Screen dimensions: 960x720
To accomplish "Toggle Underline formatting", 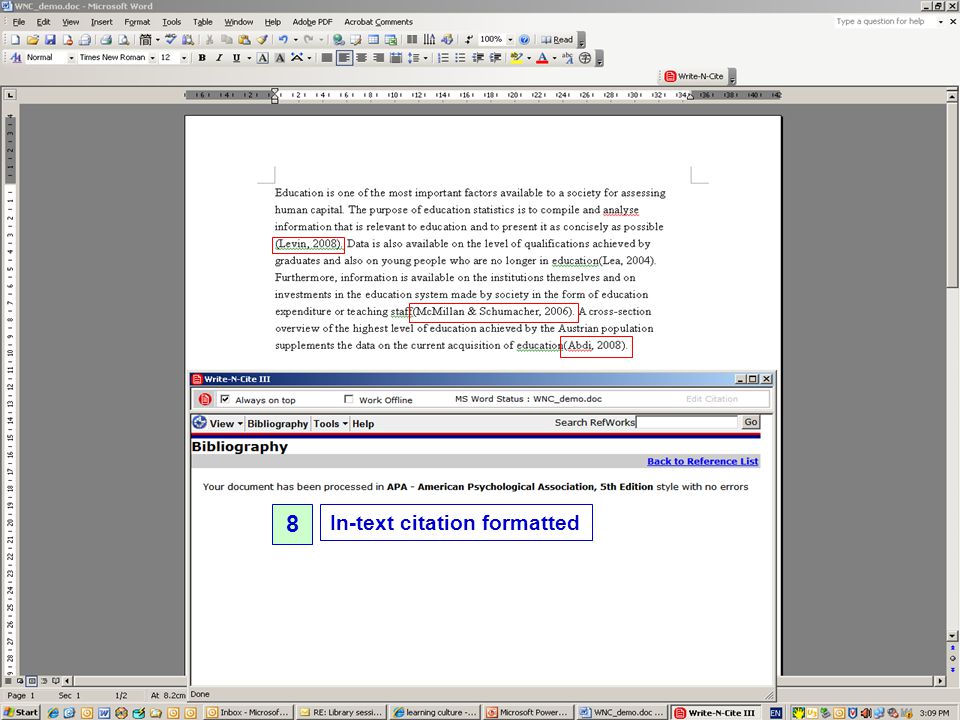I will pos(236,58).
